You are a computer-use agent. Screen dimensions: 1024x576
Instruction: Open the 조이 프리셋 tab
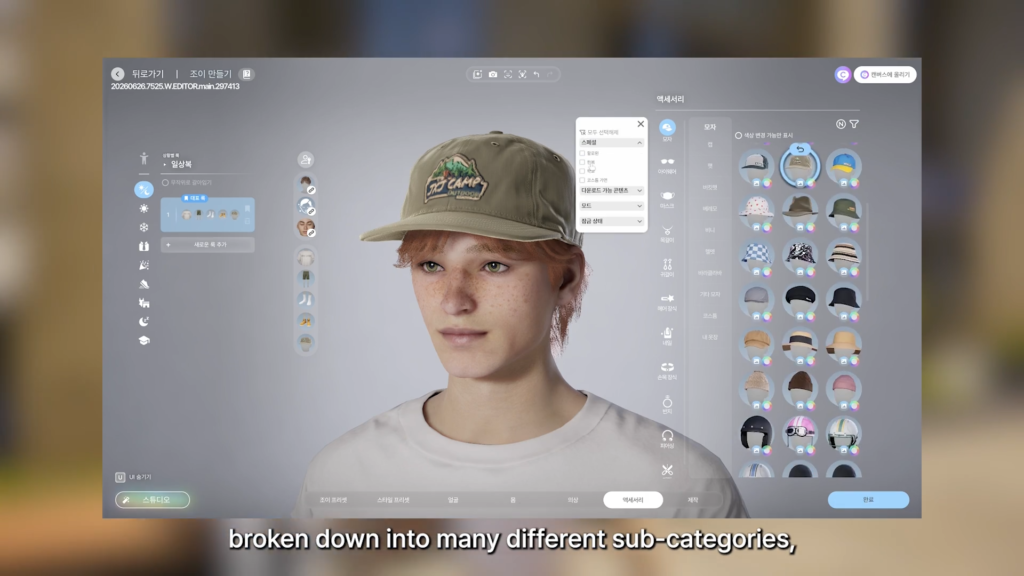click(333, 500)
